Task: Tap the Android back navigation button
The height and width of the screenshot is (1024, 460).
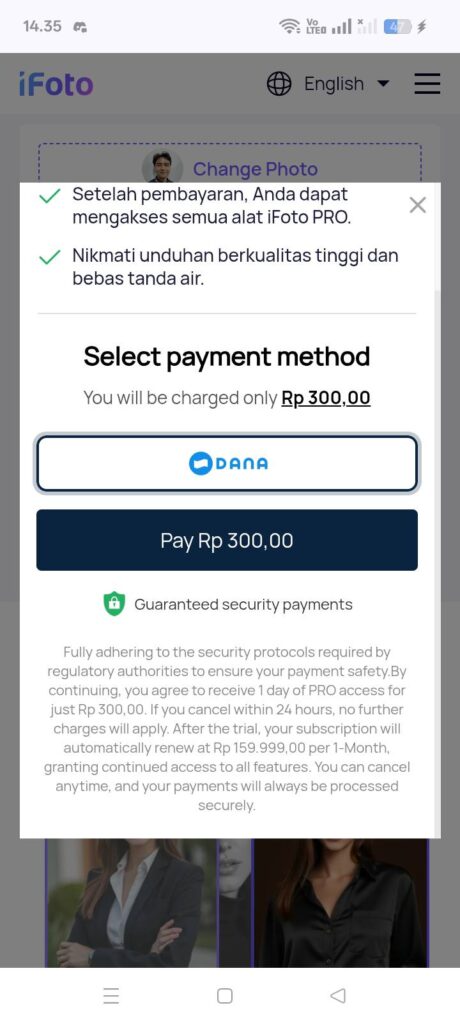Action: (338, 995)
